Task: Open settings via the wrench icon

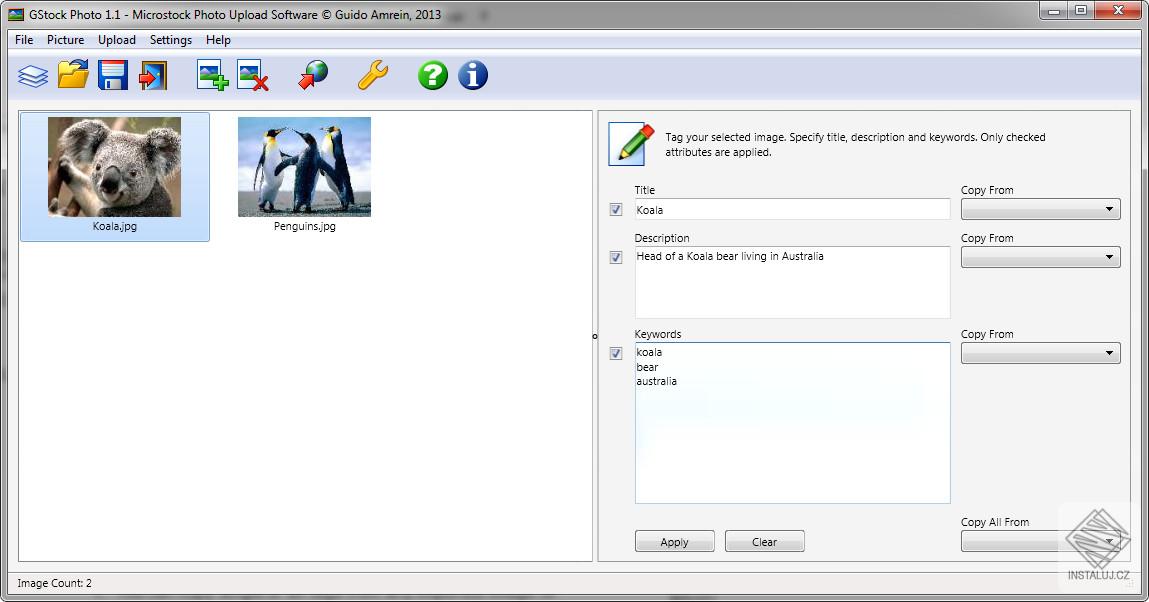Action: click(x=373, y=75)
